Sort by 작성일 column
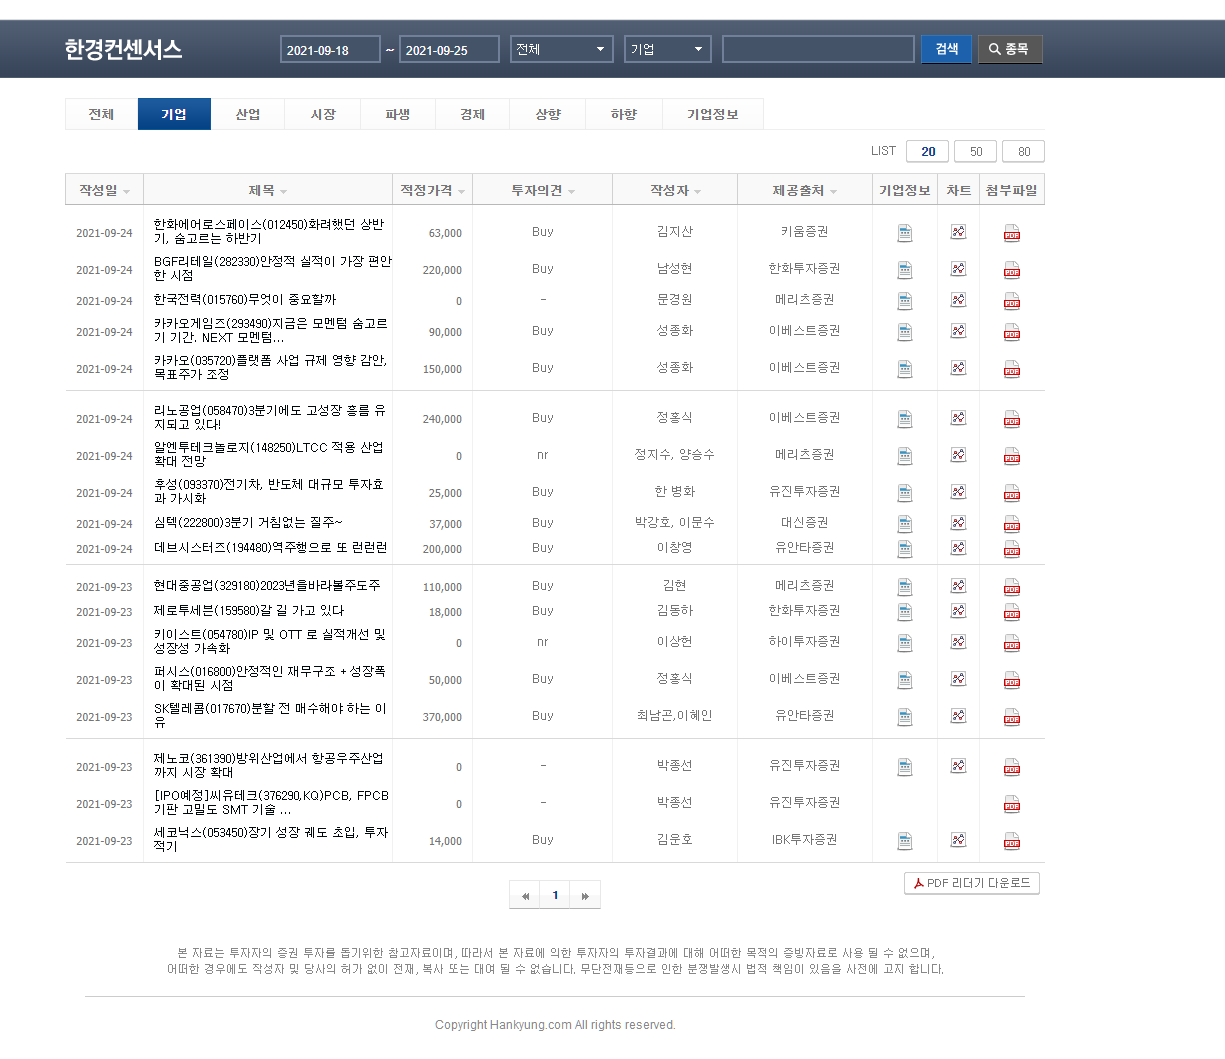Image resolution: width=1225 pixels, height=1059 pixels. click(x=104, y=190)
